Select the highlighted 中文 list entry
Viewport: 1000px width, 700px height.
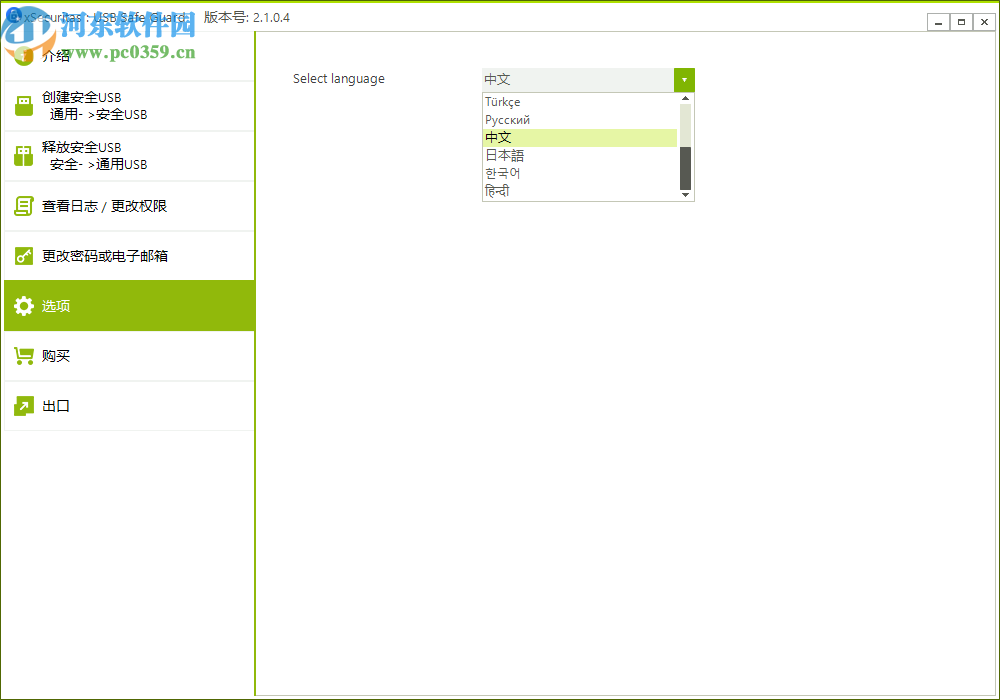(x=580, y=138)
